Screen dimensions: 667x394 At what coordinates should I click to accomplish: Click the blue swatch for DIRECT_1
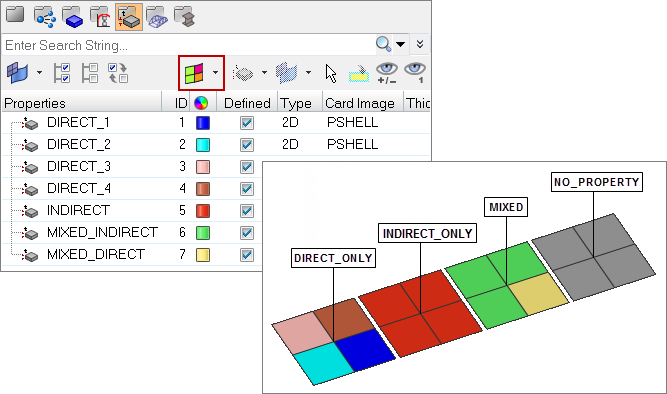click(203, 123)
